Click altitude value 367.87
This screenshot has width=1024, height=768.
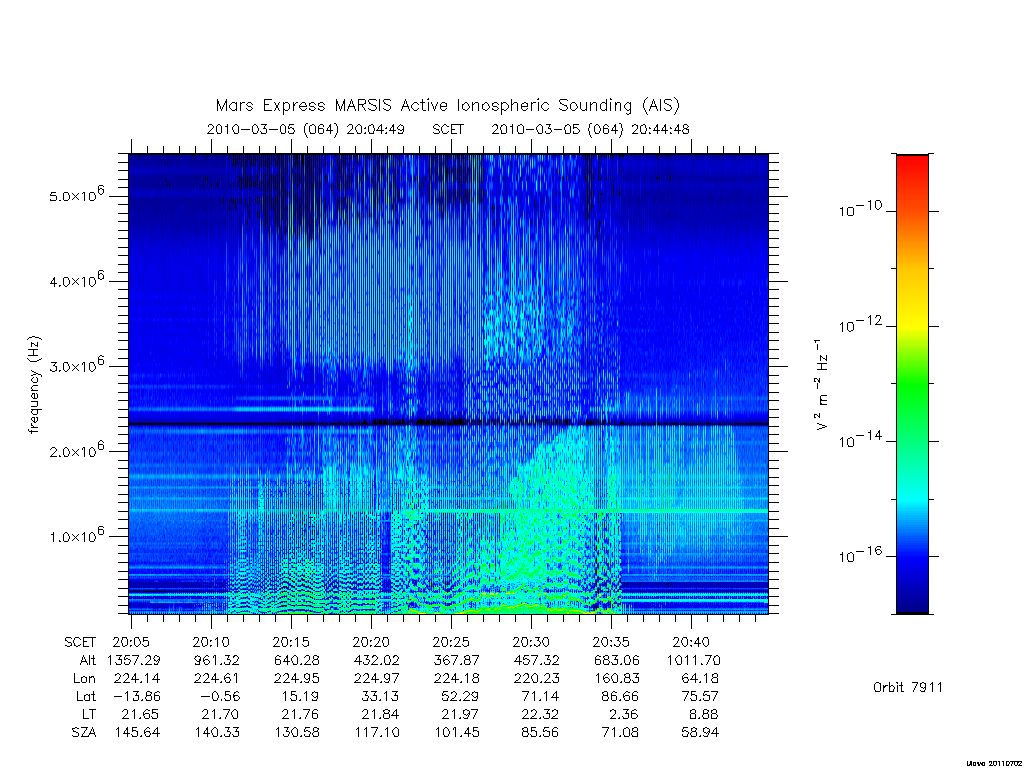(x=456, y=660)
